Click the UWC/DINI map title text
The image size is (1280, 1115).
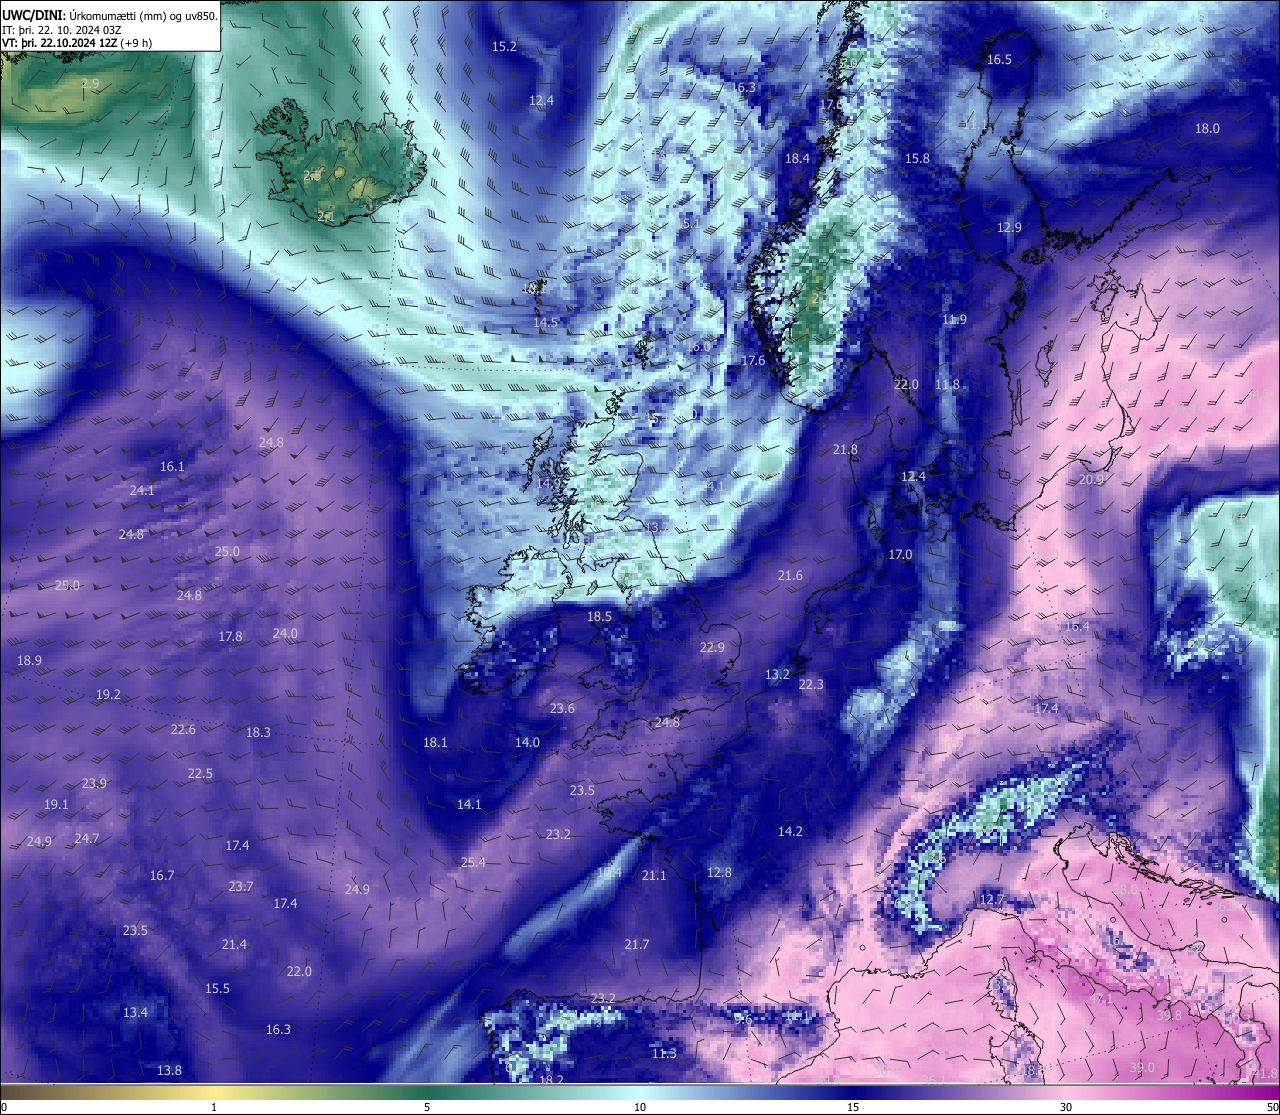[110, 15]
